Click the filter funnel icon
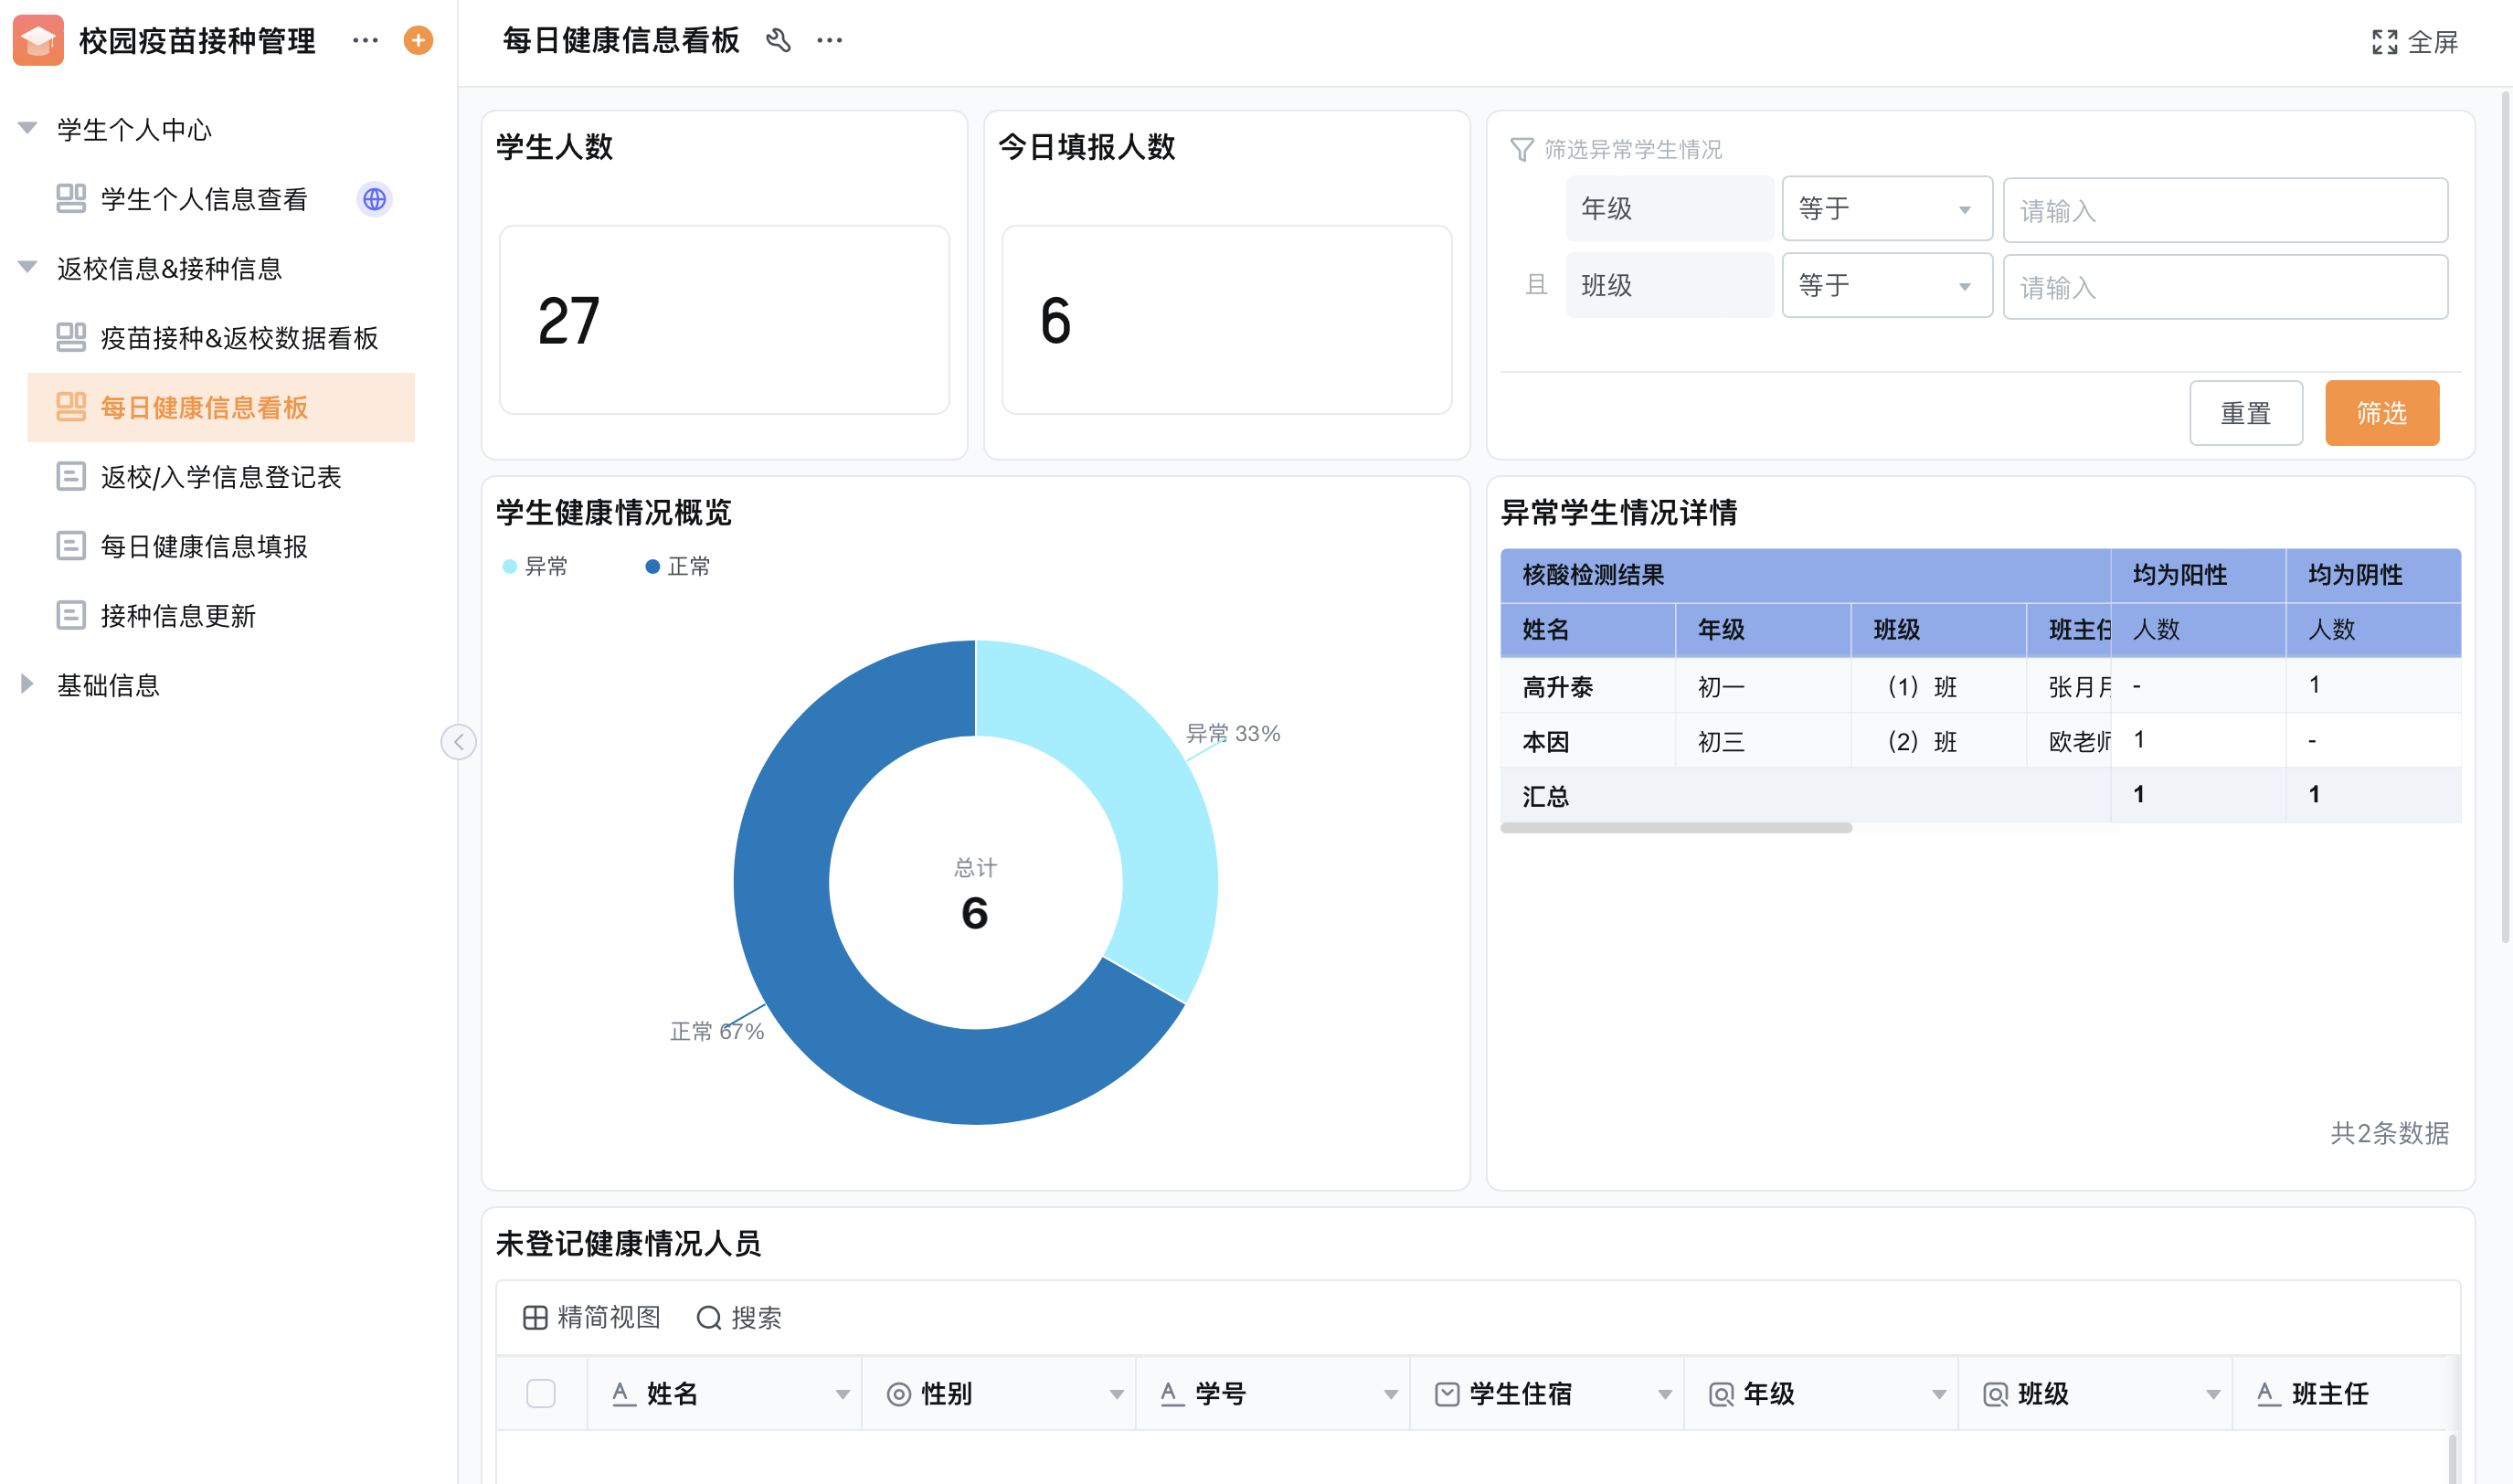The width and height of the screenshot is (2513, 1484). pos(1521,150)
